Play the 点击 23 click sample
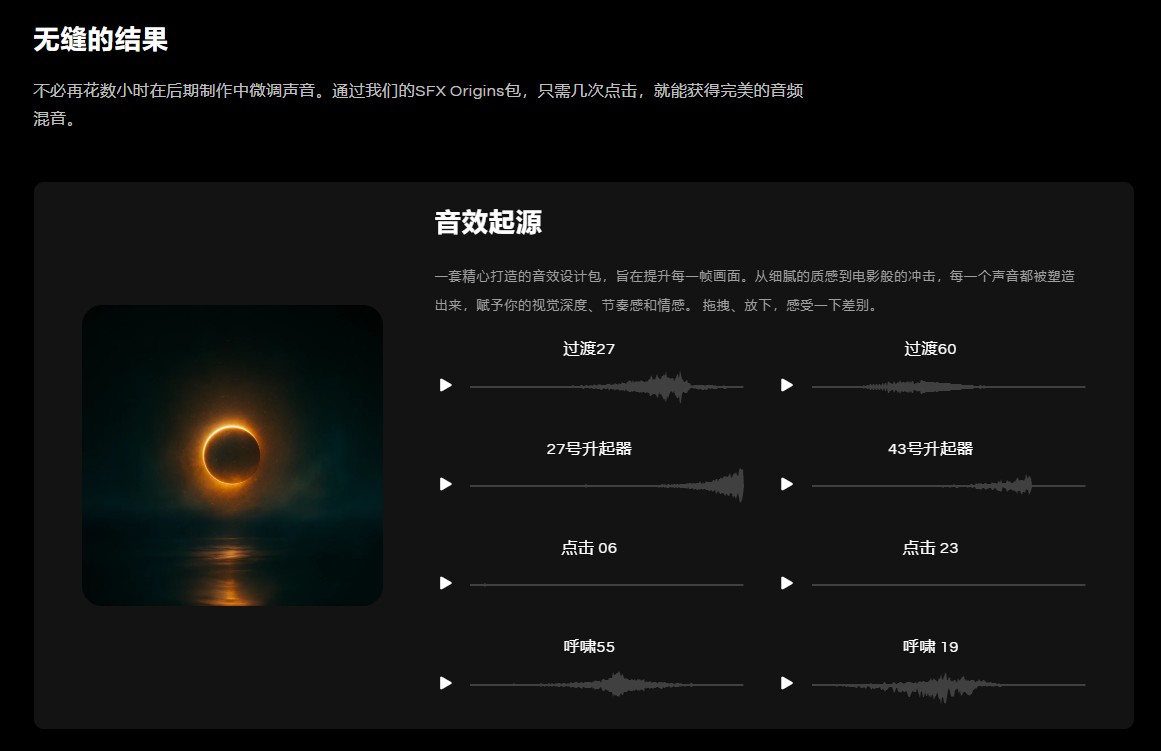This screenshot has width=1161, height=751. tap(786, 583)
